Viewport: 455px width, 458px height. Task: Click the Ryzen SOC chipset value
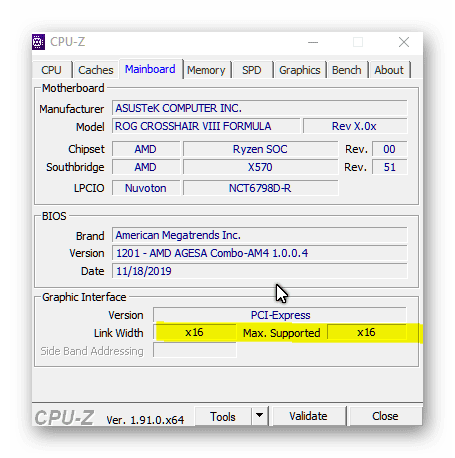pos(260,149)
